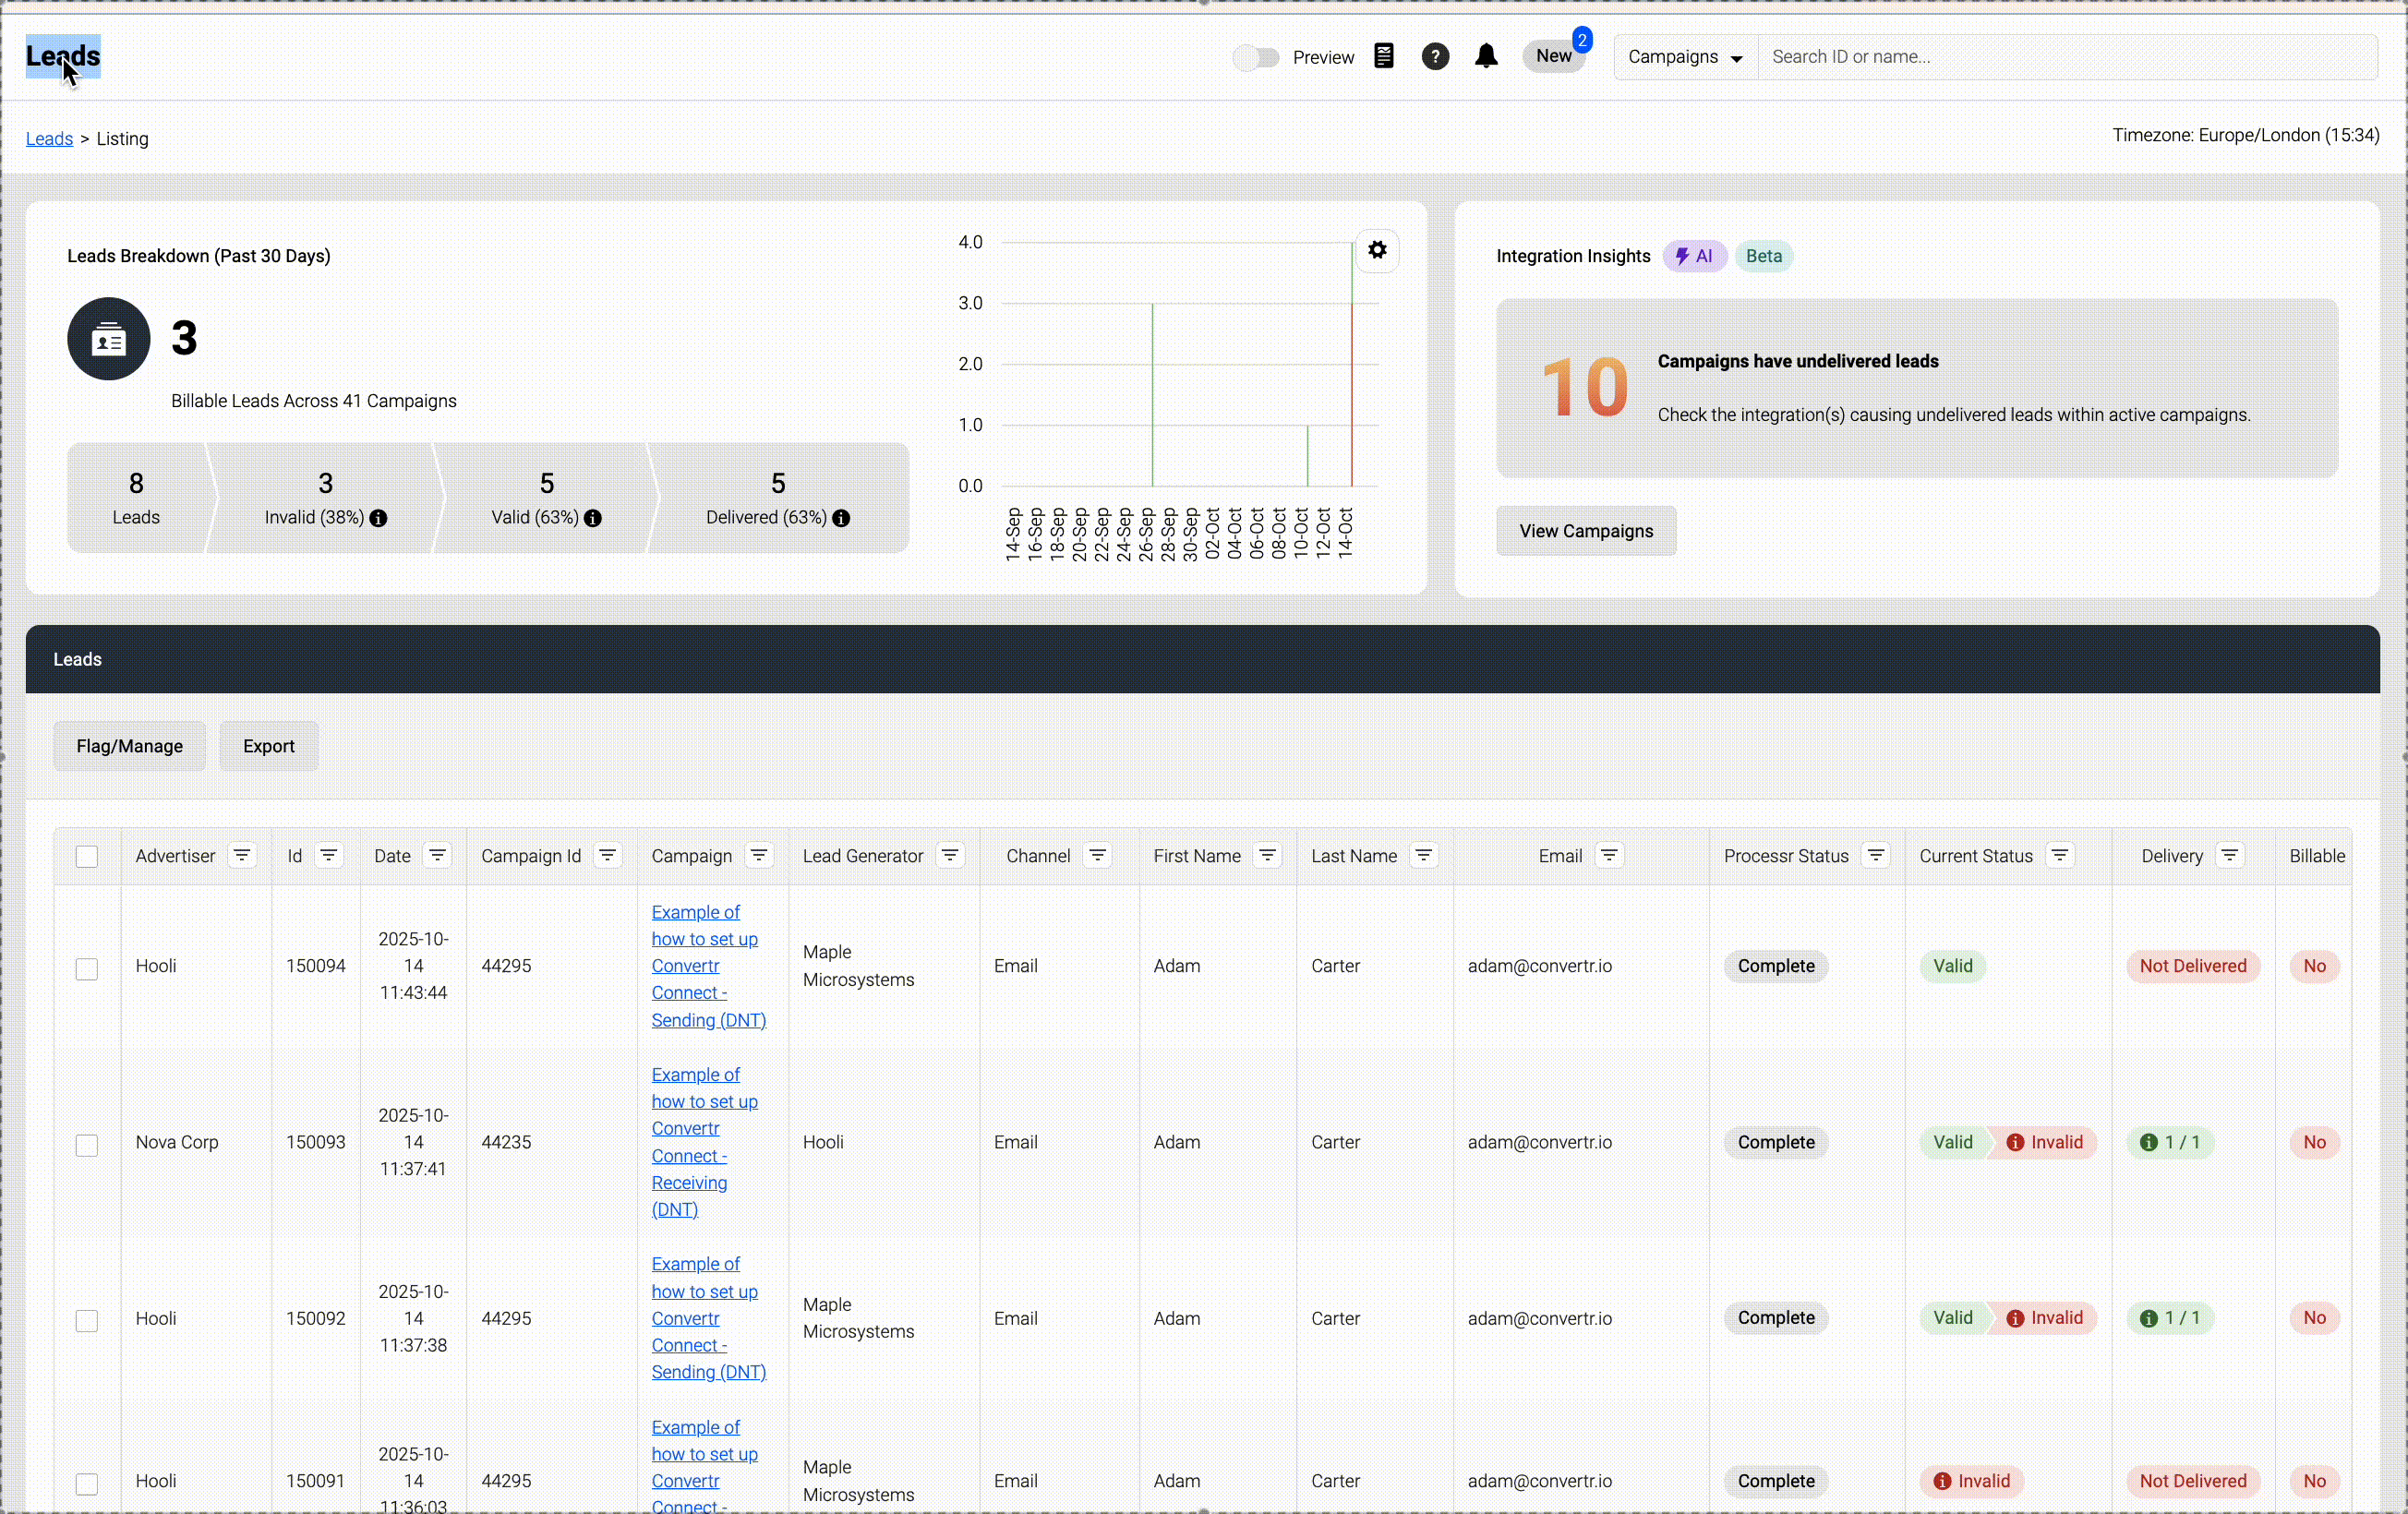Viewport: 2408px width, 1514px height.
Task: Filter the Processr Status column
Action: click(x=1876, y=855)
